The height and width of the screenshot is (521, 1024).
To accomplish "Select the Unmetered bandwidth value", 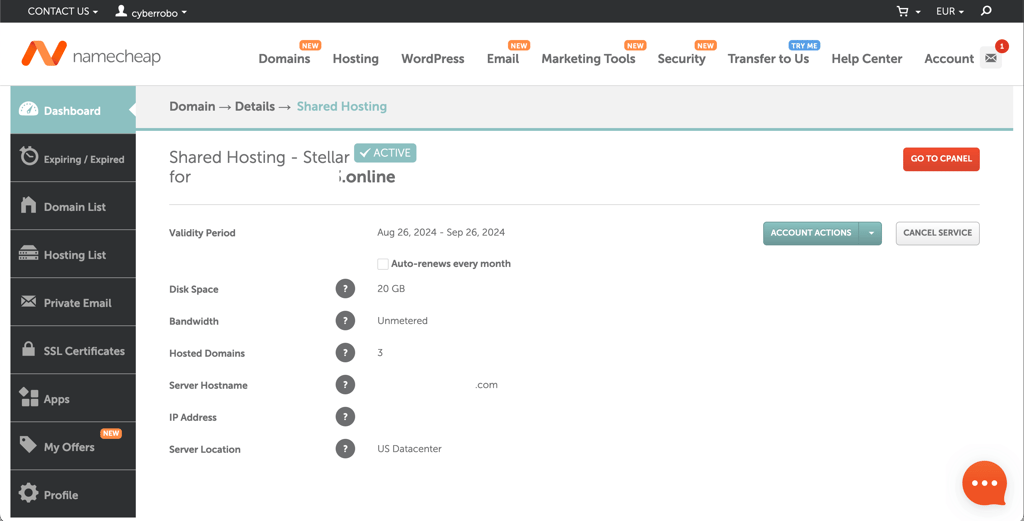I will pos(402,321).
